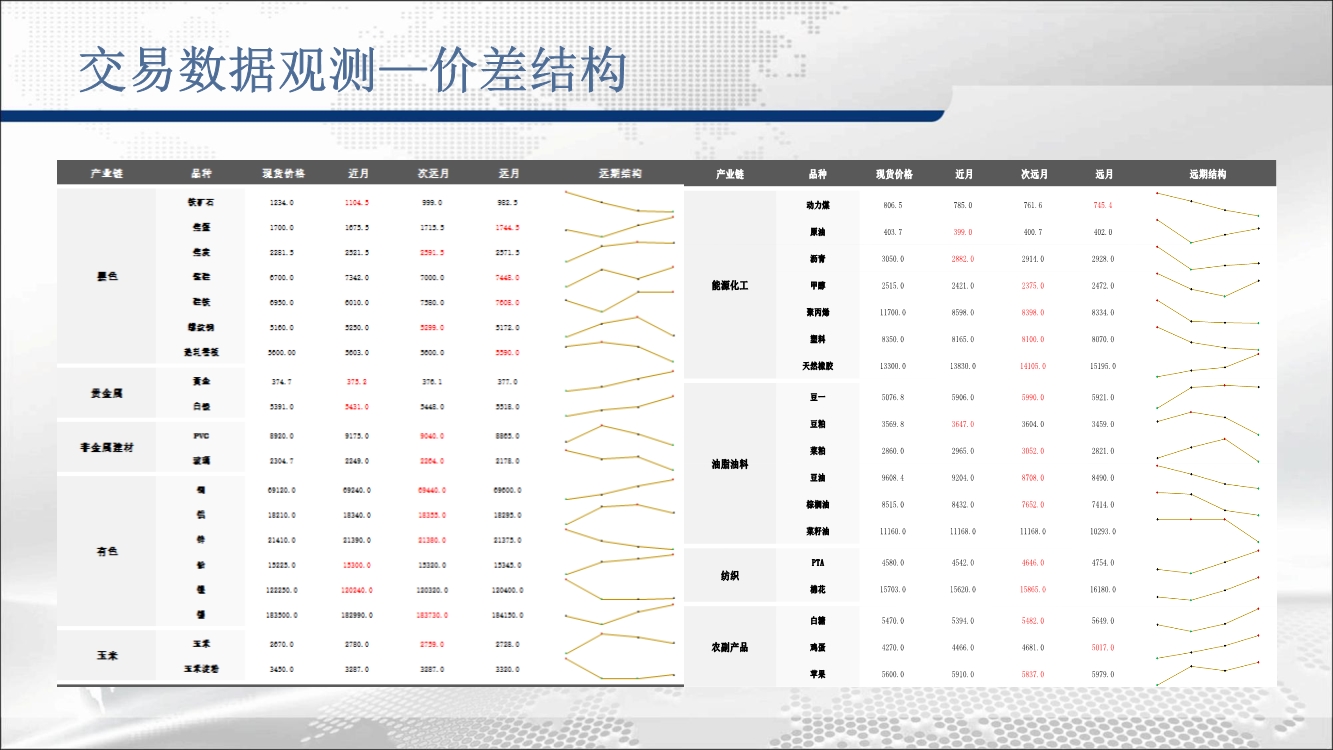Click the 铁矿石 variety cell

pyautogui.click(x=201, y=202)
